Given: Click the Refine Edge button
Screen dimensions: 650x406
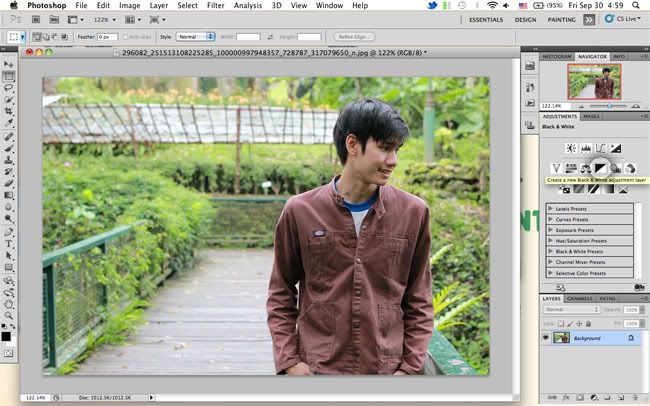Looking at the screenshot, I should coord(354,37).
